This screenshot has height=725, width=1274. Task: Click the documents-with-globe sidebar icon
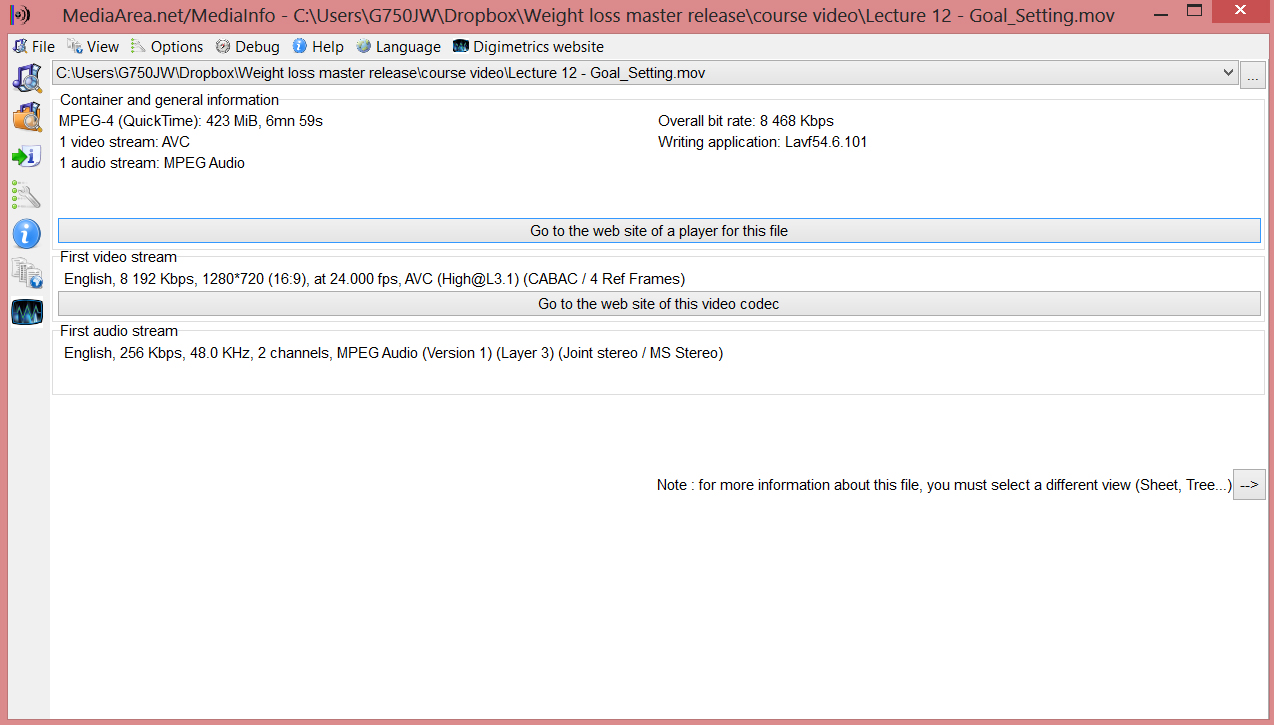26,273
